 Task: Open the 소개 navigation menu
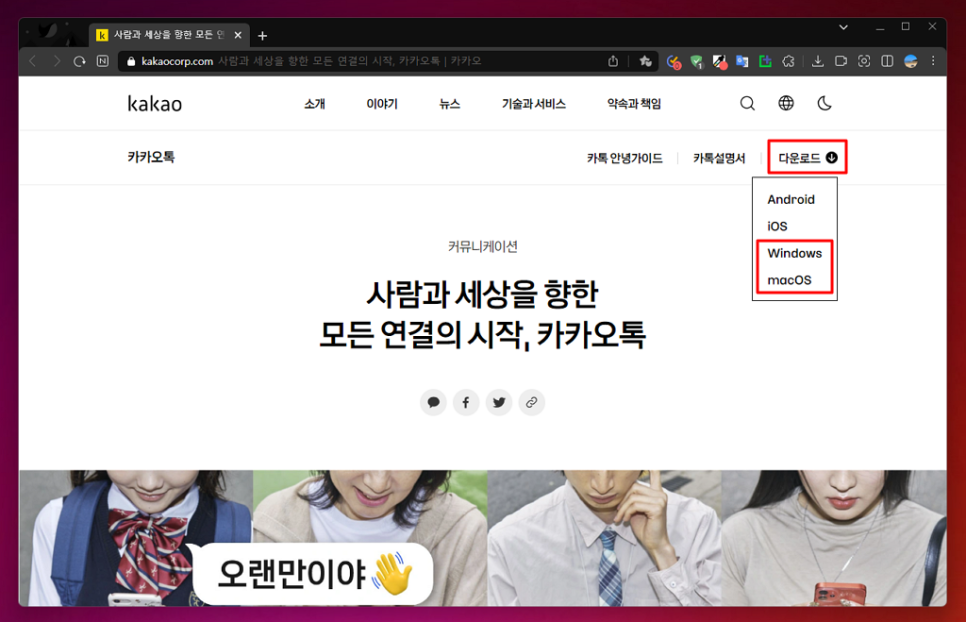coord(315,103)
